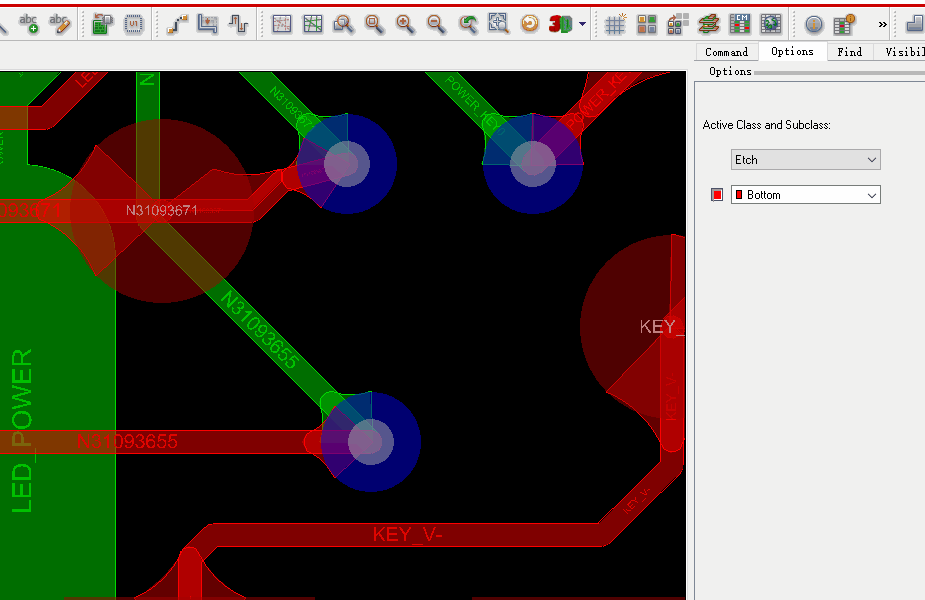
Task: Click the add text icon
Action: tap(29, 23)
